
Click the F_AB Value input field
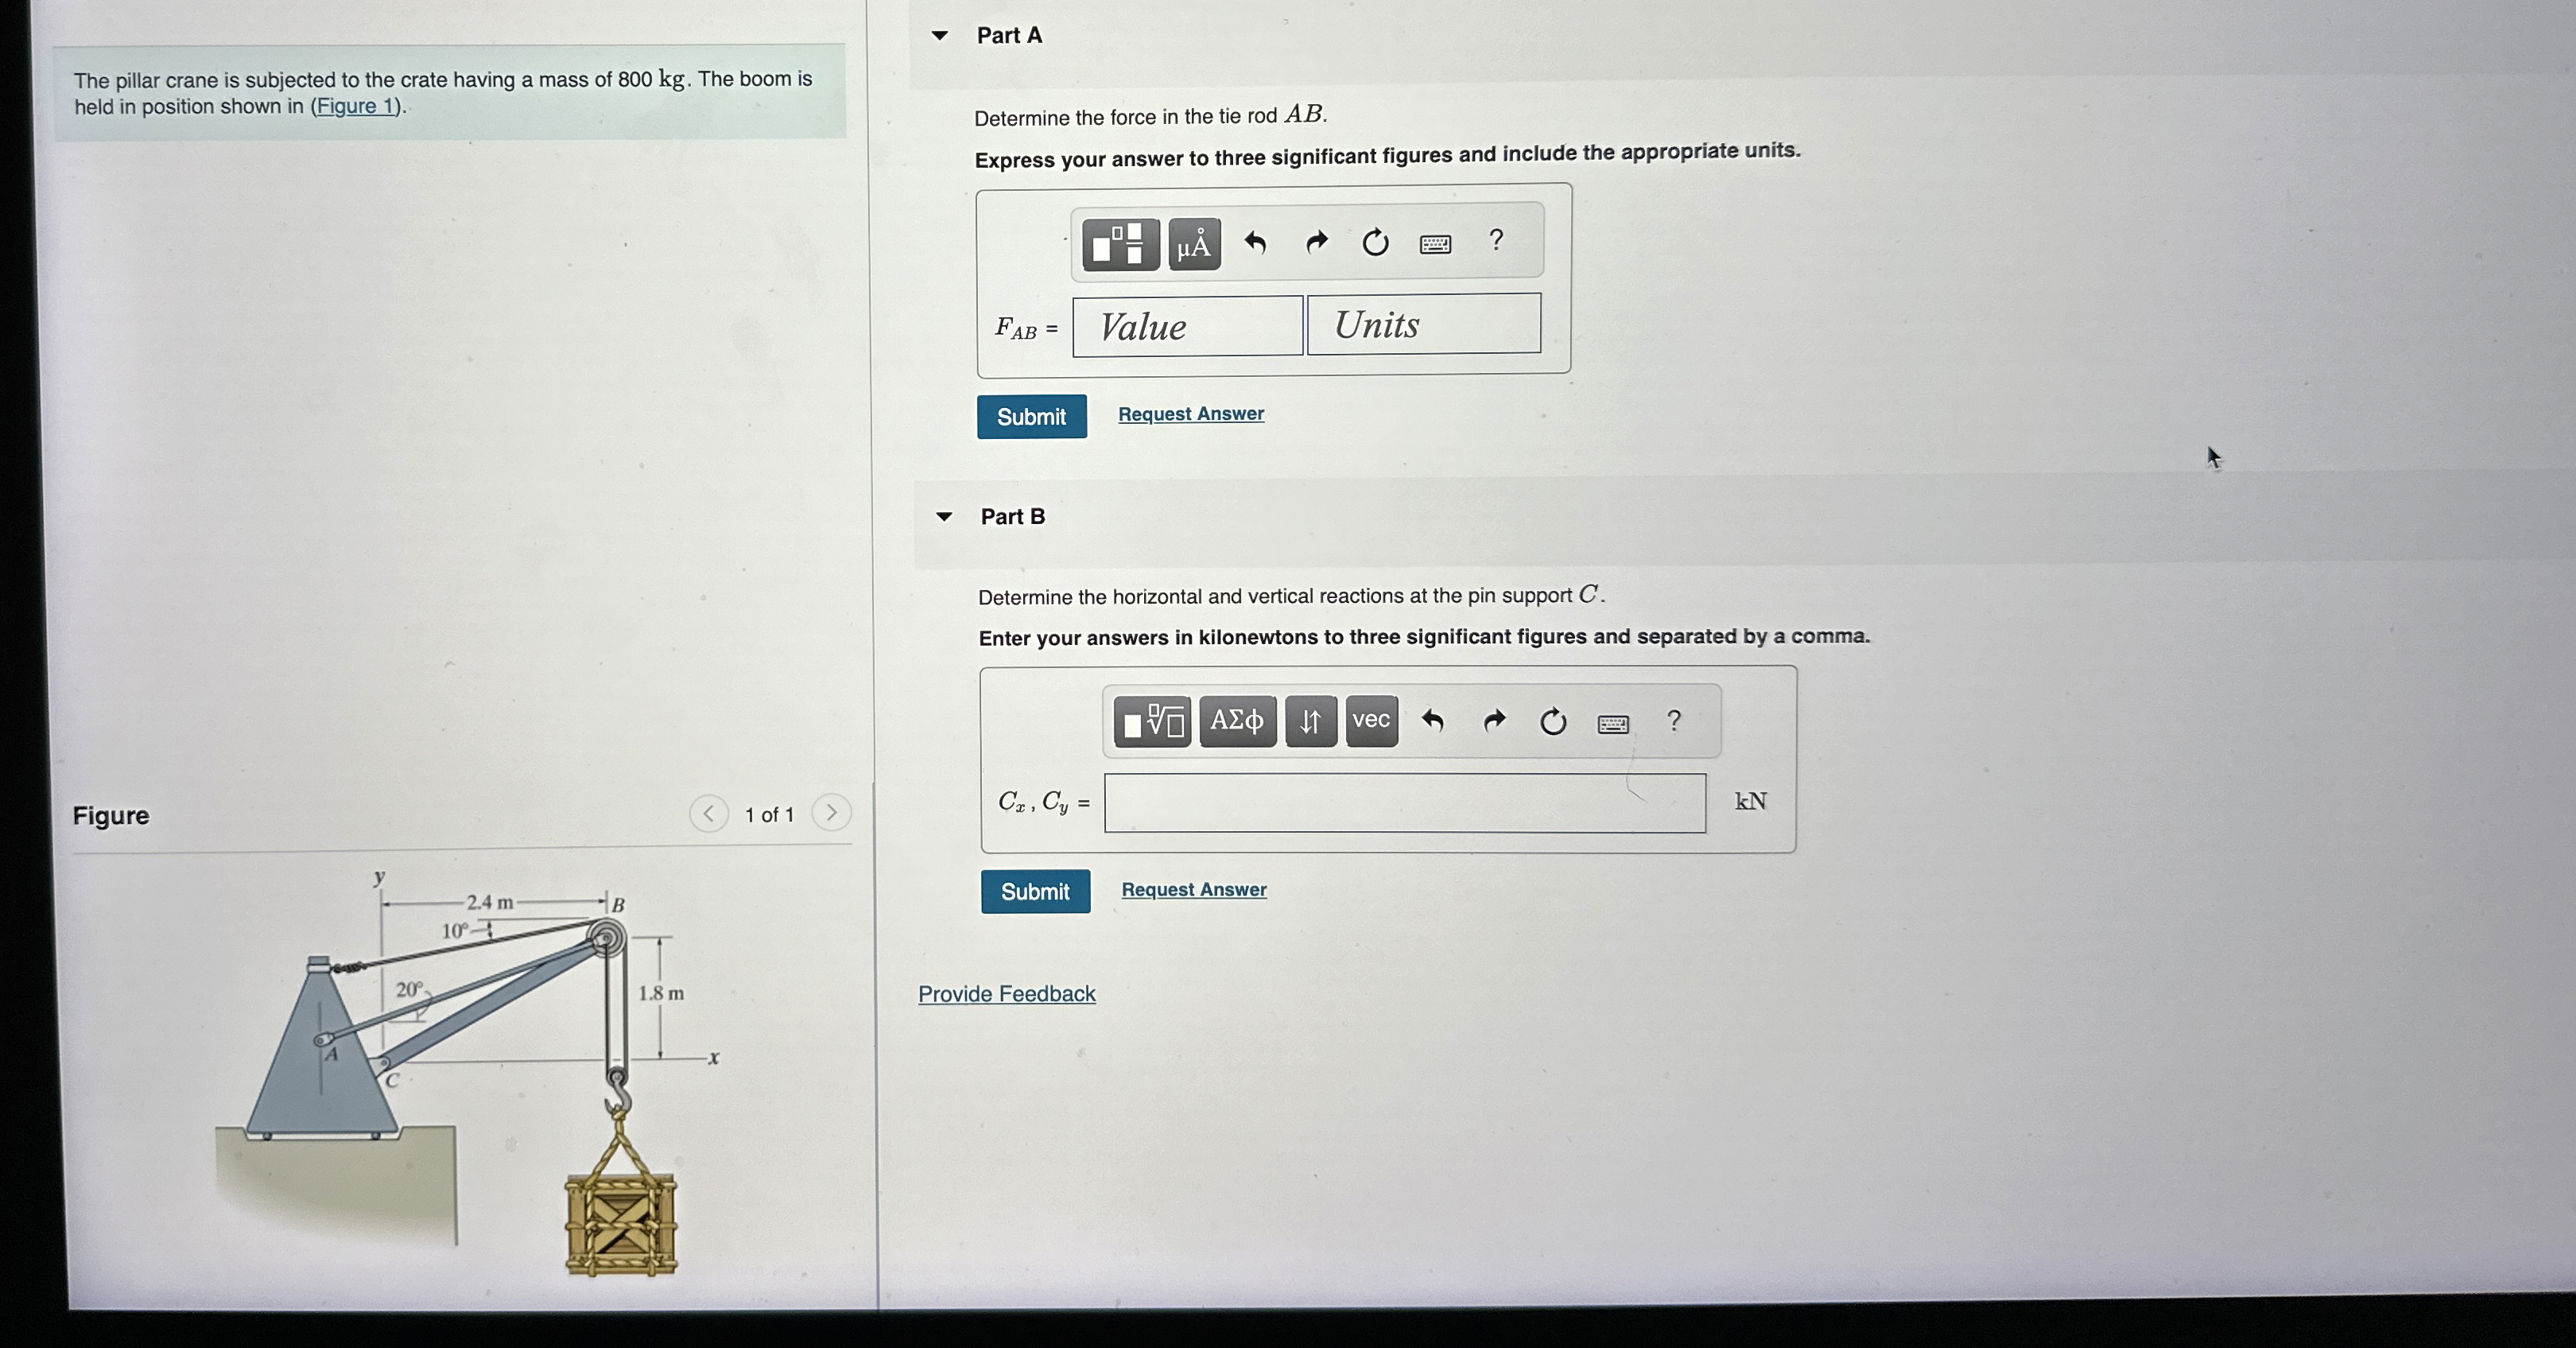point(1187,326)
